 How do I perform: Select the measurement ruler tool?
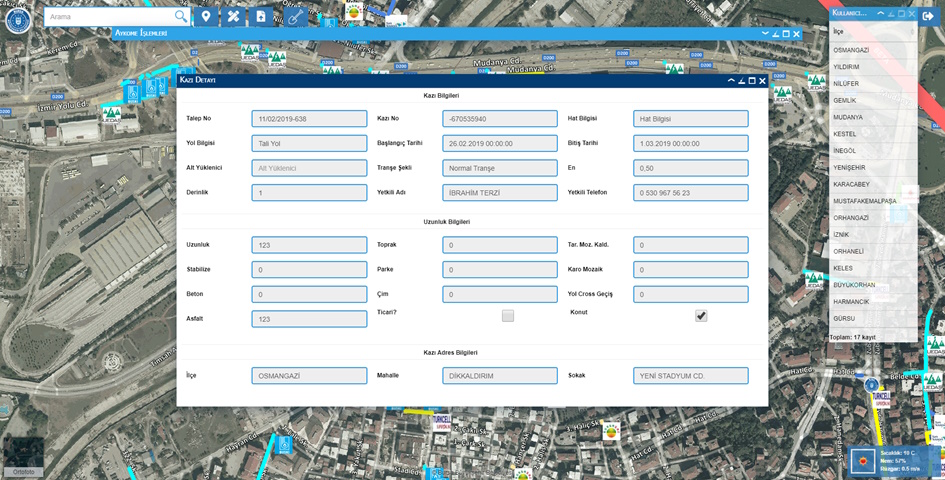[233, 17]
